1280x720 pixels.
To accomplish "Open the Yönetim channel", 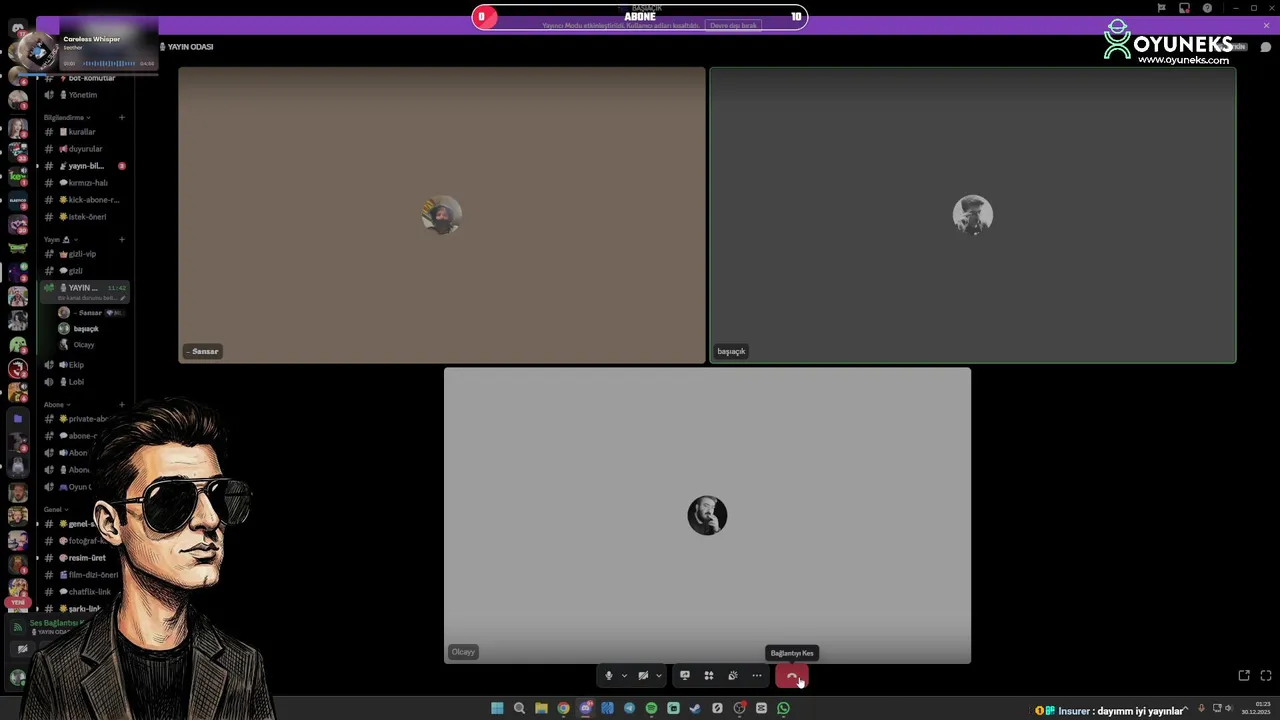I will (84, 95).
